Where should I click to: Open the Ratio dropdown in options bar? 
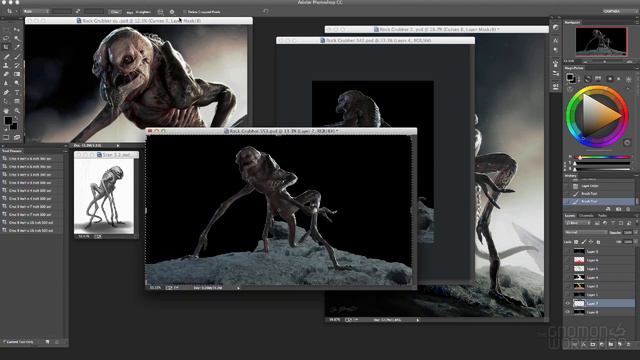(36, 11)
